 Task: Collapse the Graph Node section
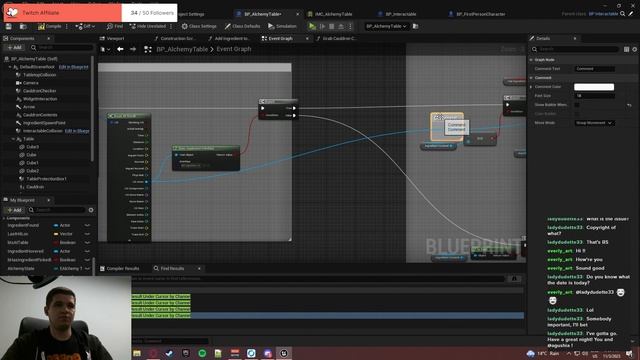[x=531, y=60]
